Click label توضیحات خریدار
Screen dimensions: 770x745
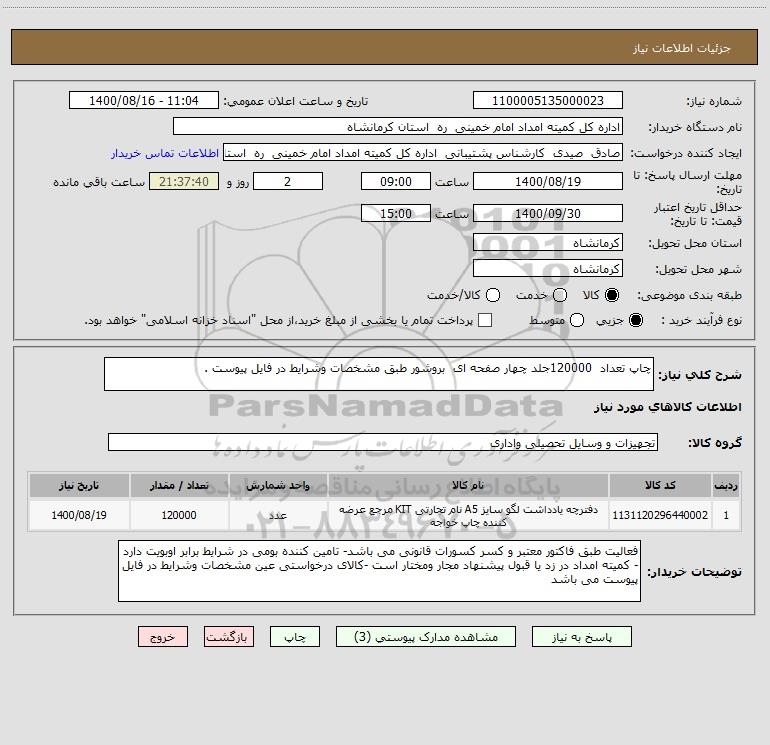pos(694,572)
